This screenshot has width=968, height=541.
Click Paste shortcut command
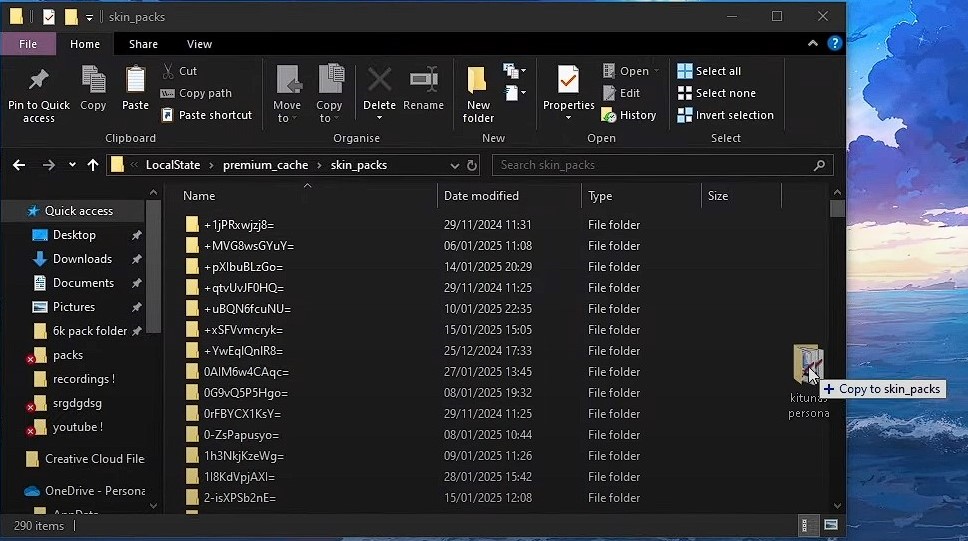click(x=207, y=115)
